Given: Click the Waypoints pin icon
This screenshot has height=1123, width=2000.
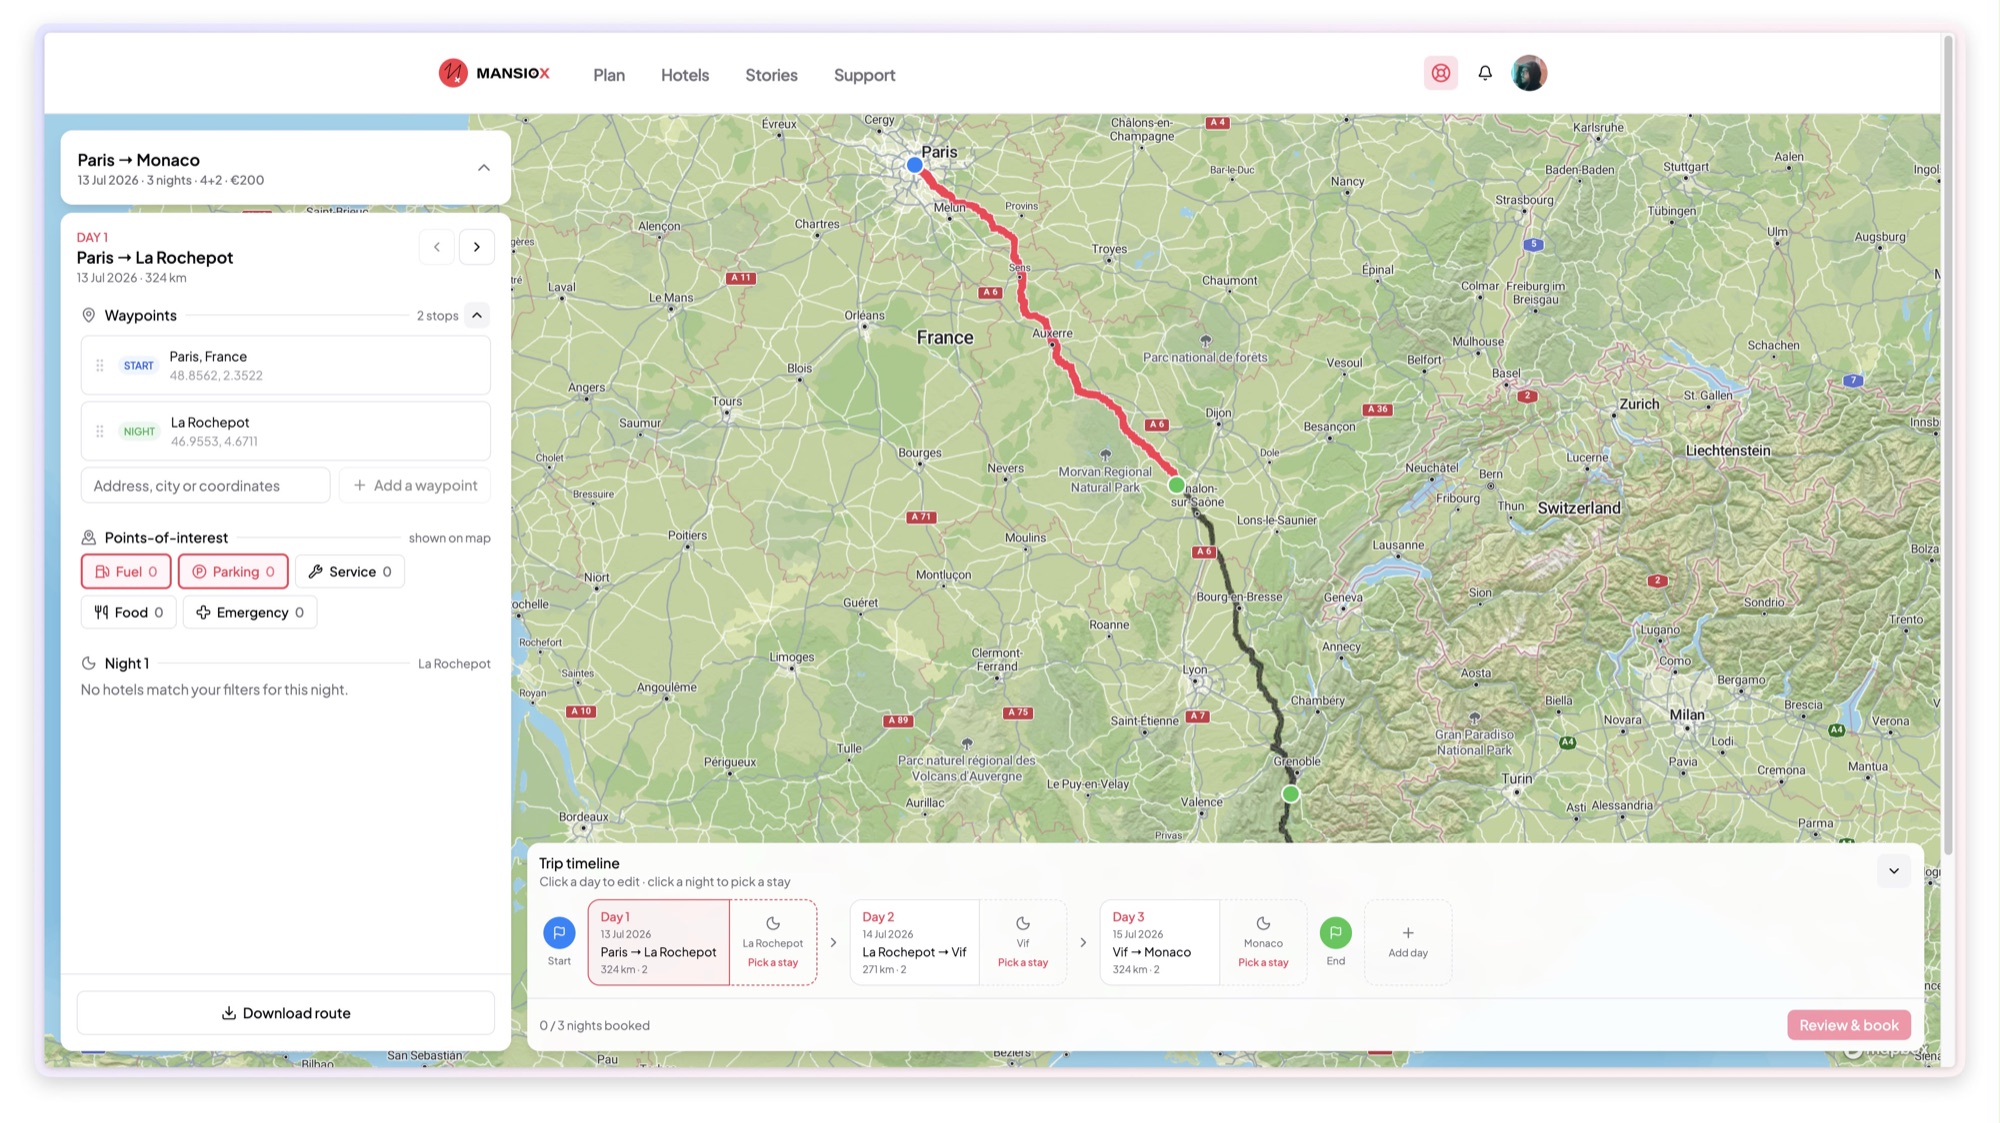Looking at the screenshot, I should pyautogui.click(x=88, y=315).
